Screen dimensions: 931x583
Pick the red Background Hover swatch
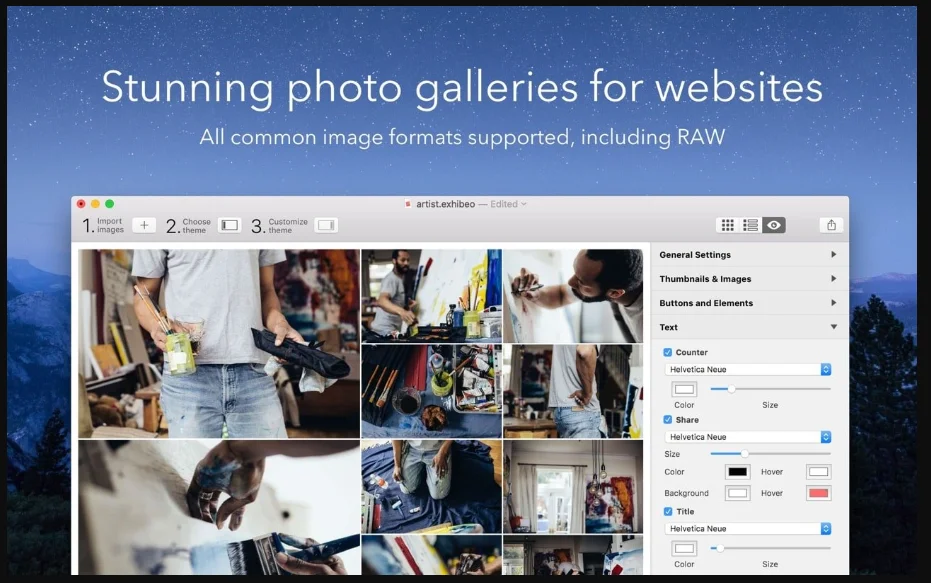pyautogui.click(x=818, y=493)
